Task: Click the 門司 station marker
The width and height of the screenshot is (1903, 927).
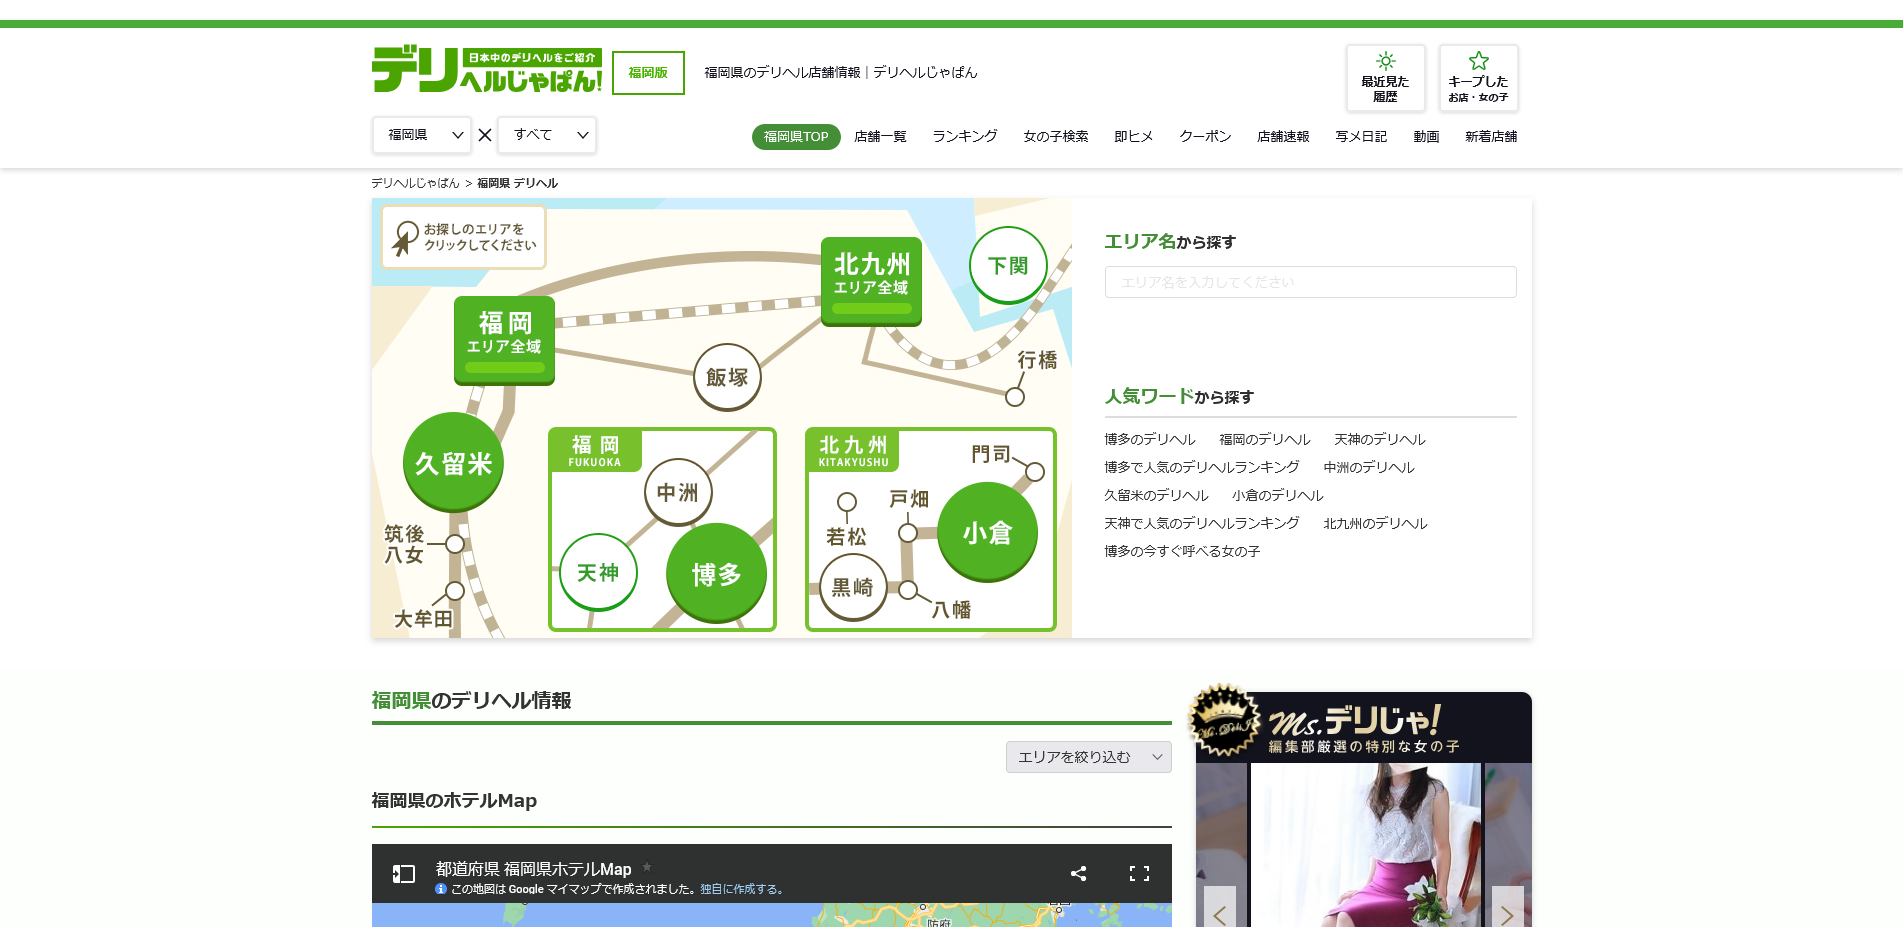Action: coord(1035,472)
